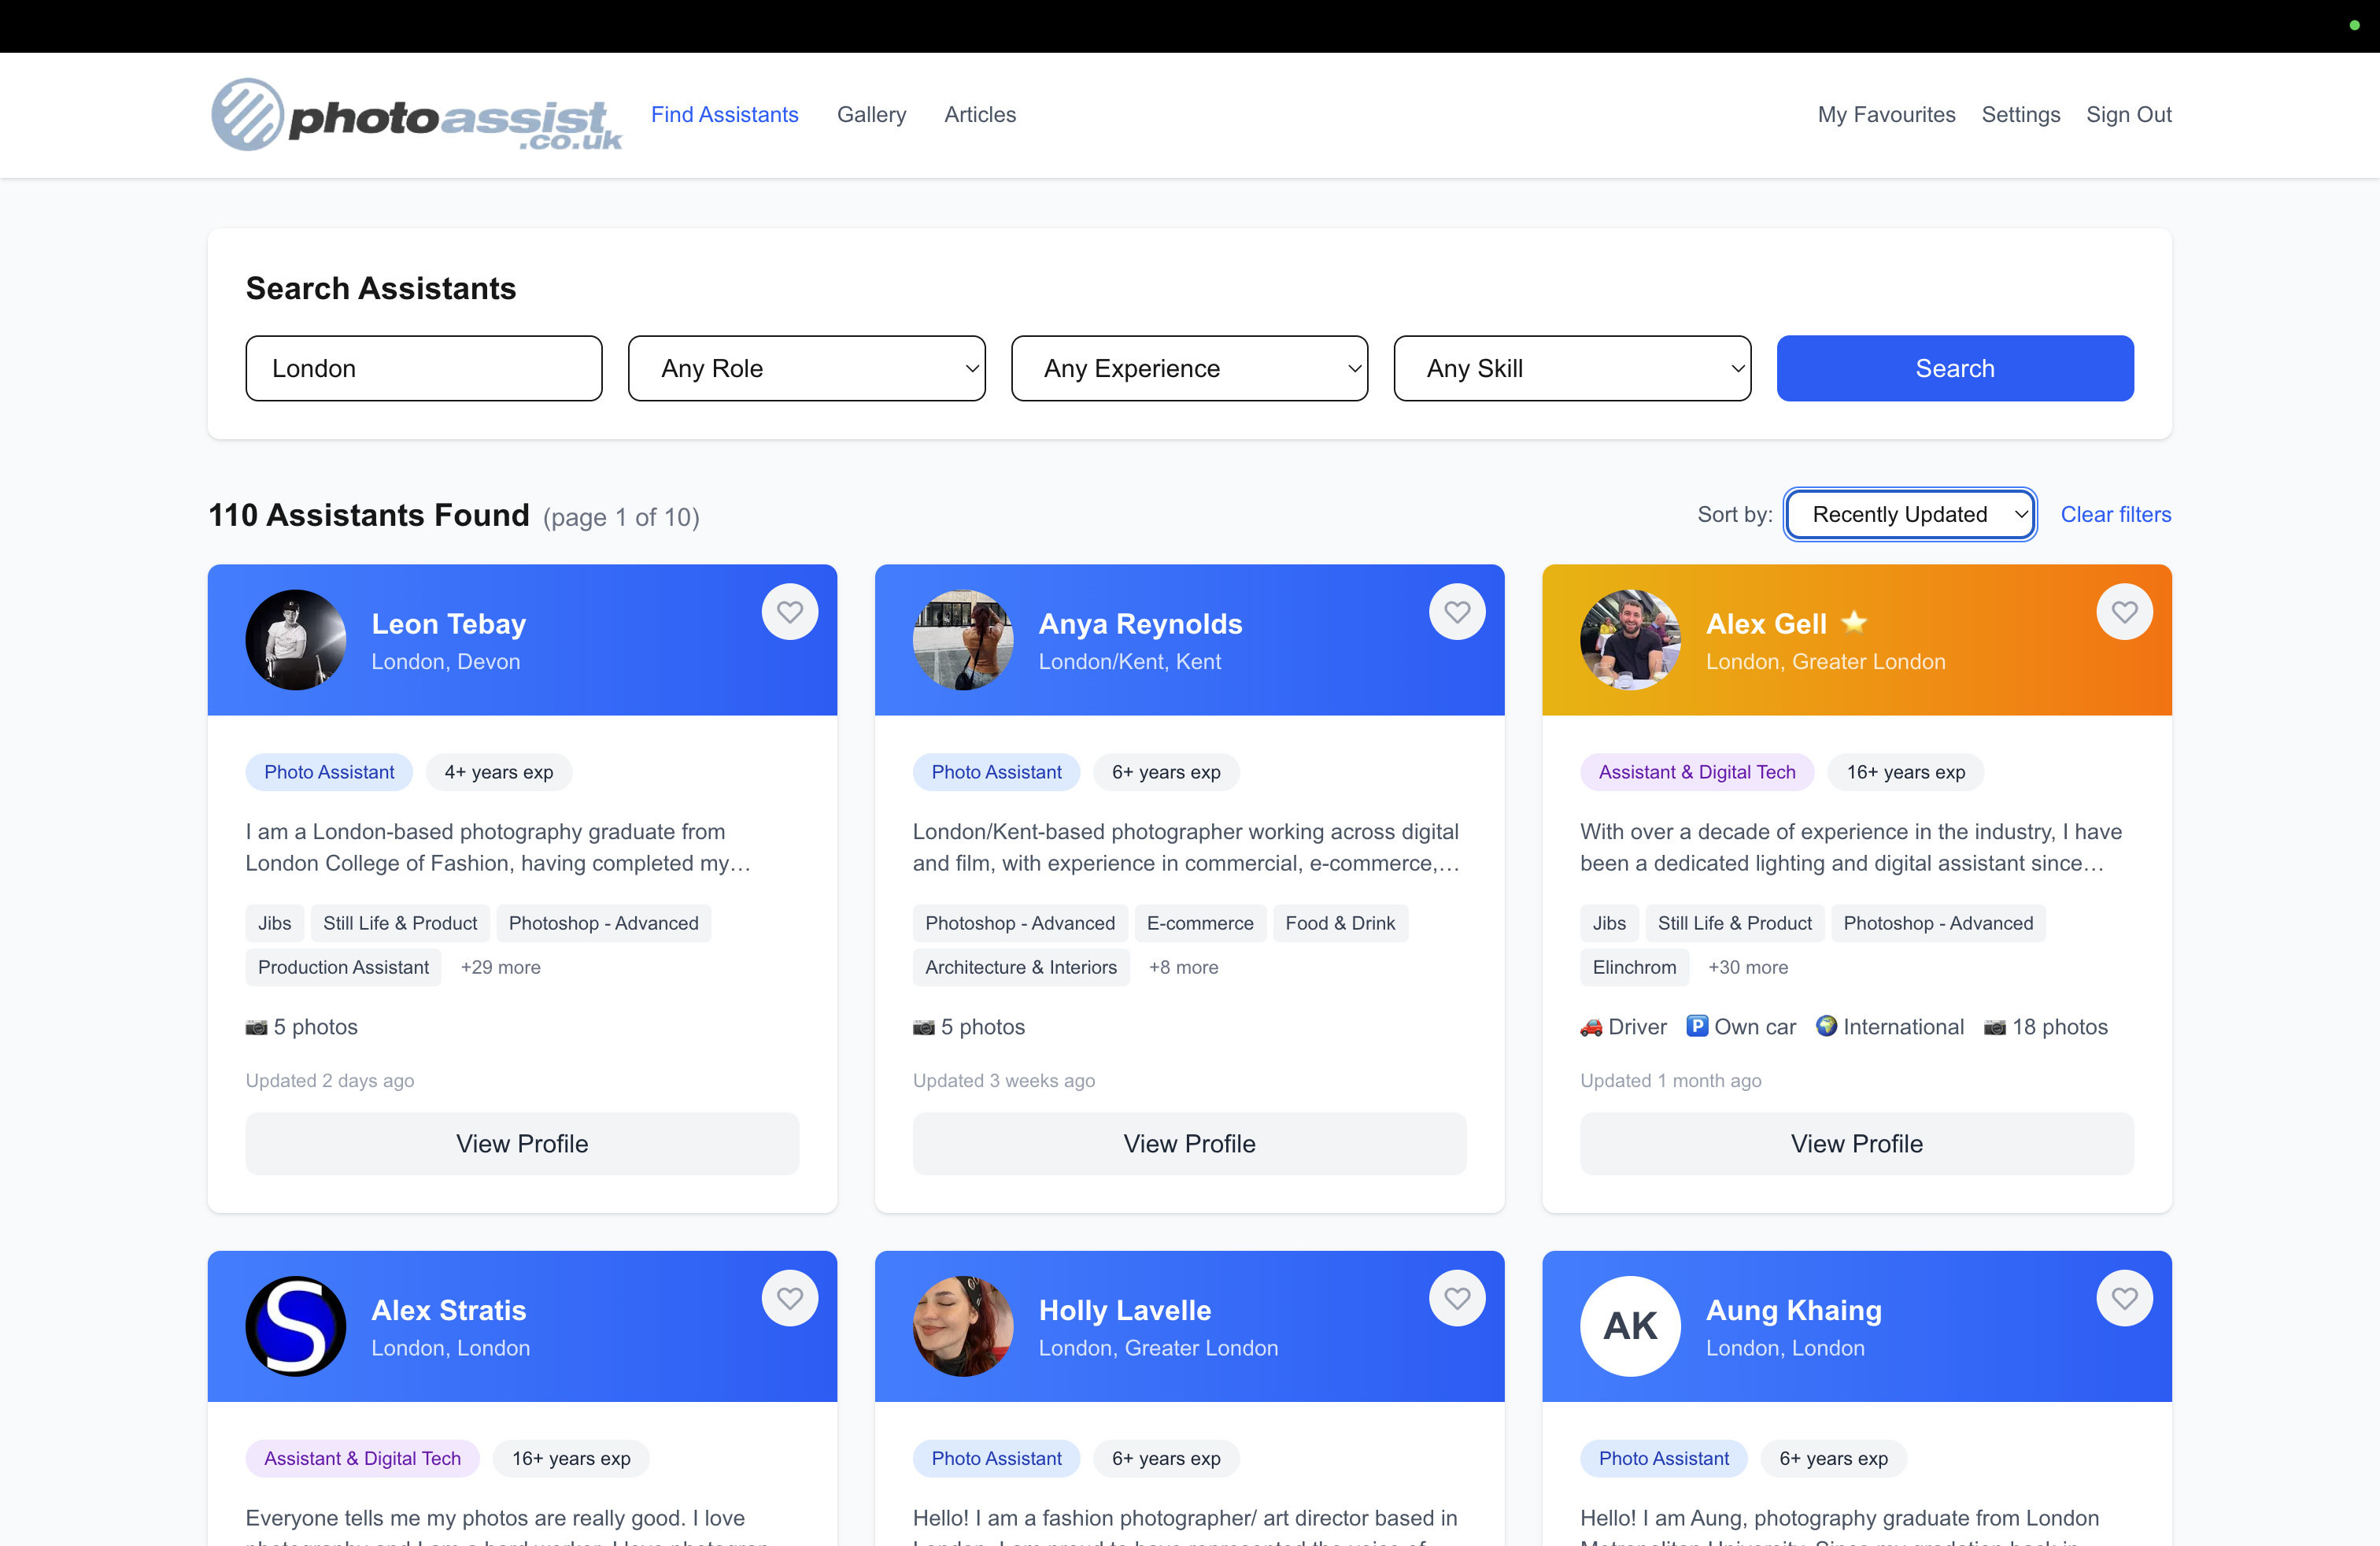The image size is (2380, 1546).
Task: Open the Find Assistants page
Action: point(725,114)
